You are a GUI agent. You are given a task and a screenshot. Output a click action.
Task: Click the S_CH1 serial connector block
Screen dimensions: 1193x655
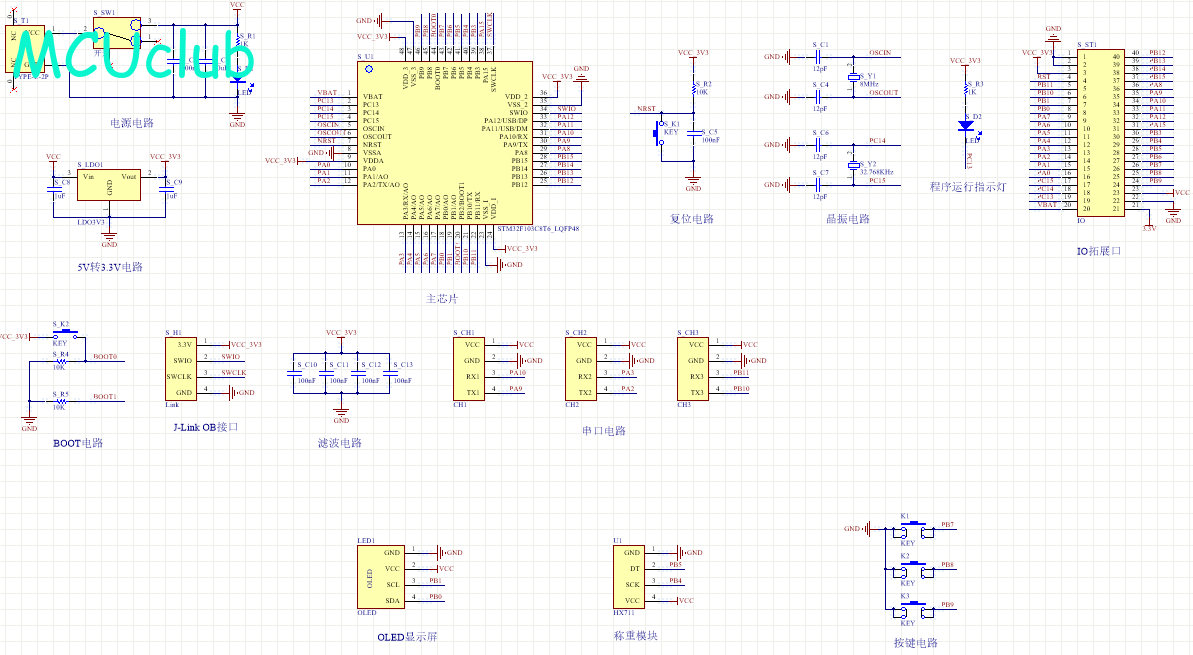[468, 368]
